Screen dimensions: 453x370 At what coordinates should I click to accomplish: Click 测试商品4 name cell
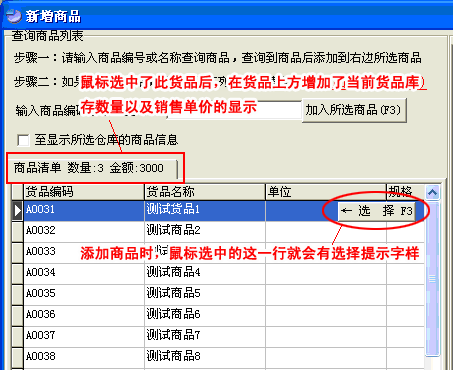click(x=205, y=273)
